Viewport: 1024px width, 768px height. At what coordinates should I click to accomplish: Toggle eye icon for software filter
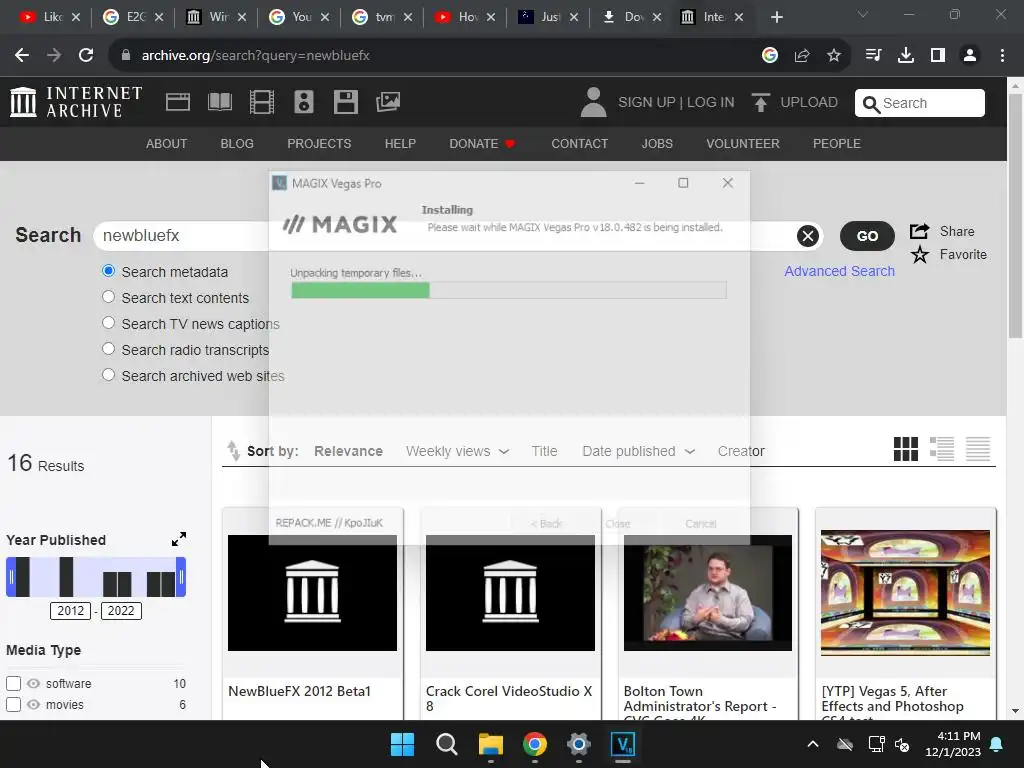tap(33, 684)
